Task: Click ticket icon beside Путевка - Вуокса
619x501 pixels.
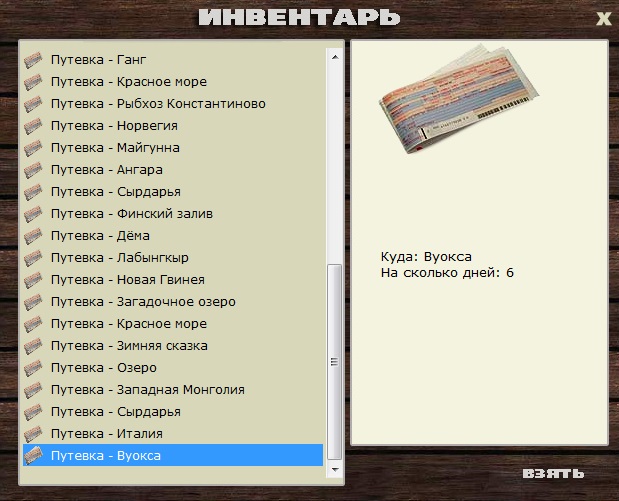Action: coord(33,456)
